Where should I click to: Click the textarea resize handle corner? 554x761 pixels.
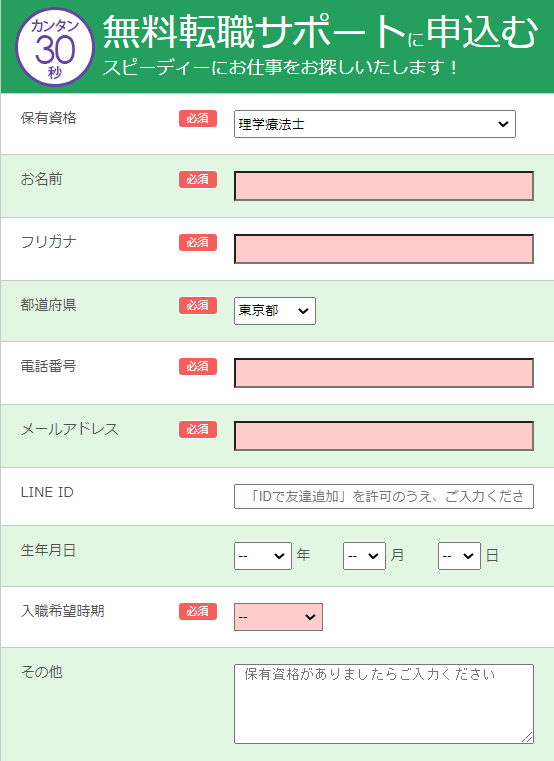pyautogui.click(x=527, y=737)
